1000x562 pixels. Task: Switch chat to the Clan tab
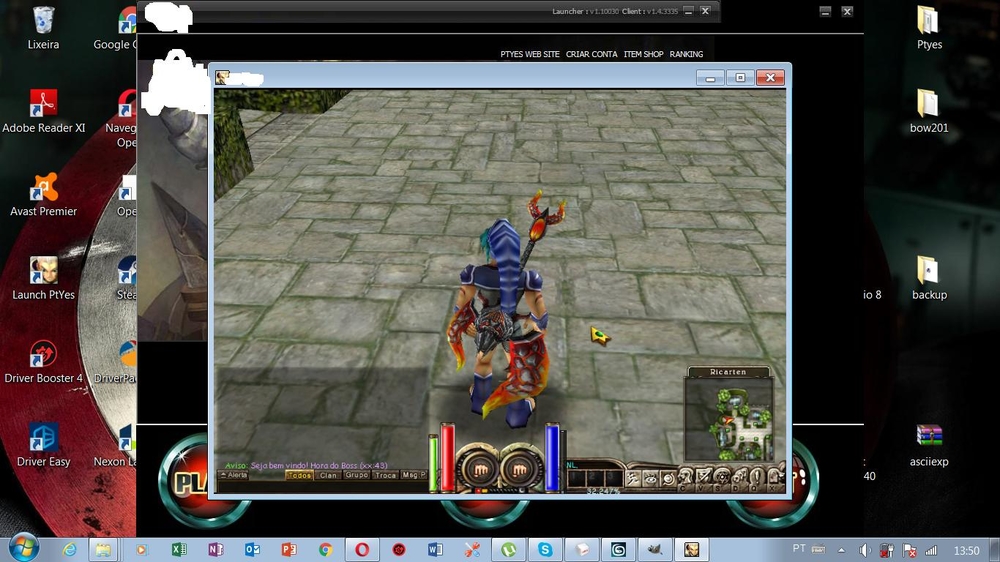point(328,475)
